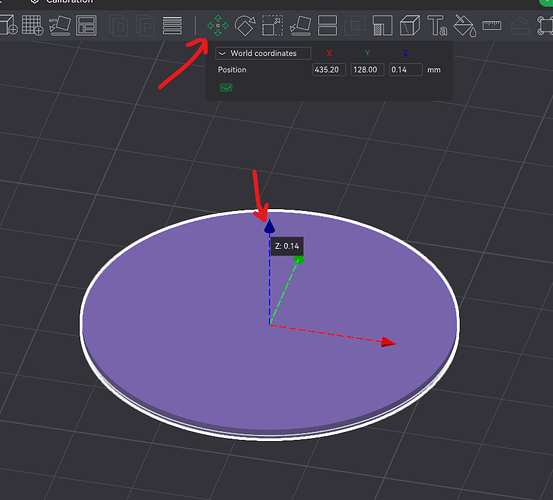Select the Cut tool
Image resolution: width=553 pixels, height=500 pixels.
tap(327, 25)
